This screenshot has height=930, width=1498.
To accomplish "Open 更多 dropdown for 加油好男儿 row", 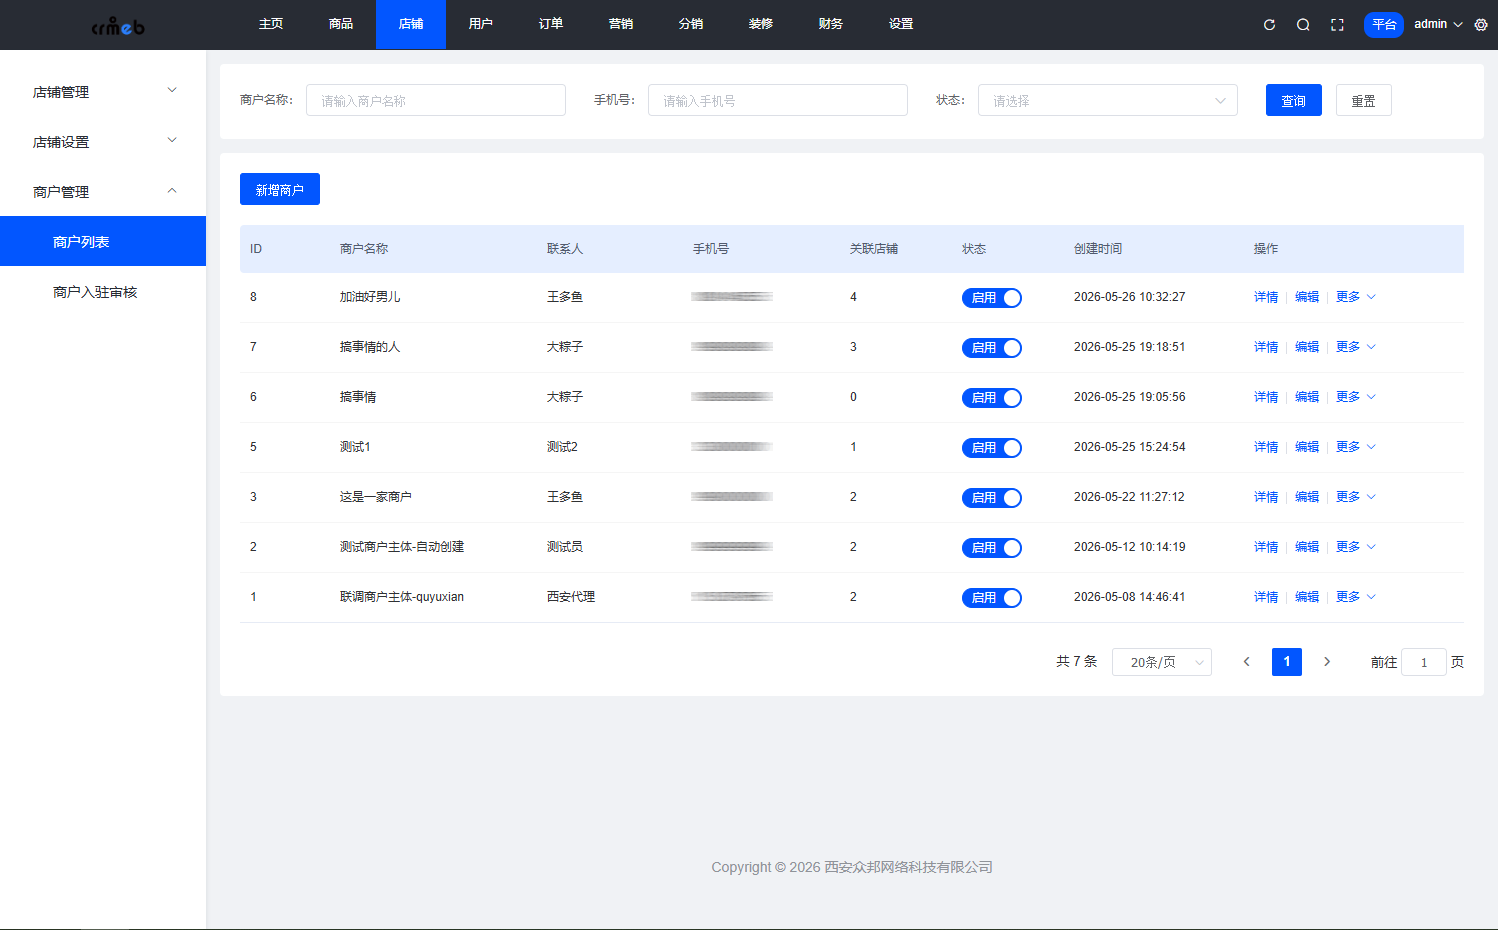I will click(1356, 297).
